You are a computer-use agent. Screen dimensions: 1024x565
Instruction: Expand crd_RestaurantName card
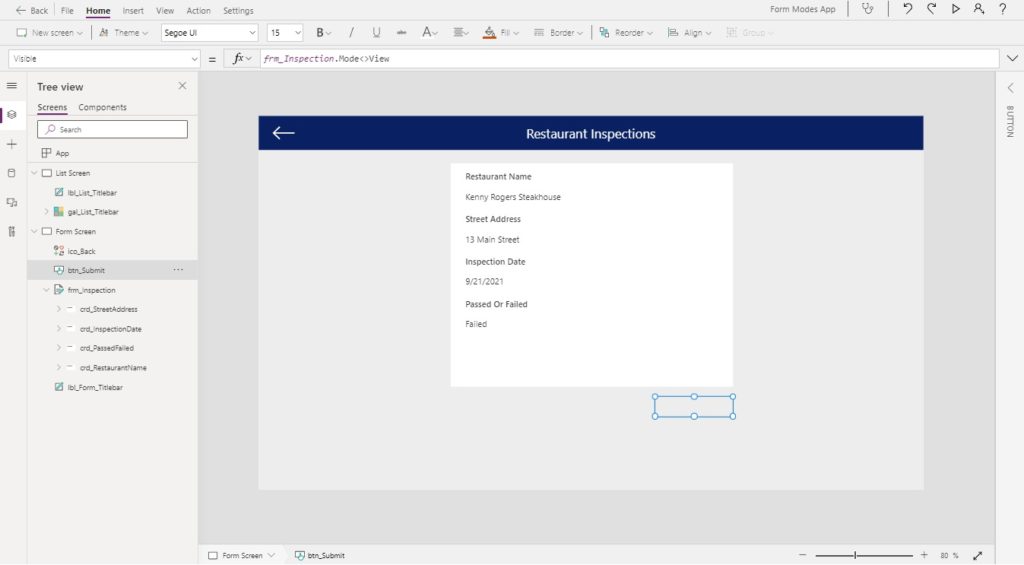(59, 367)
